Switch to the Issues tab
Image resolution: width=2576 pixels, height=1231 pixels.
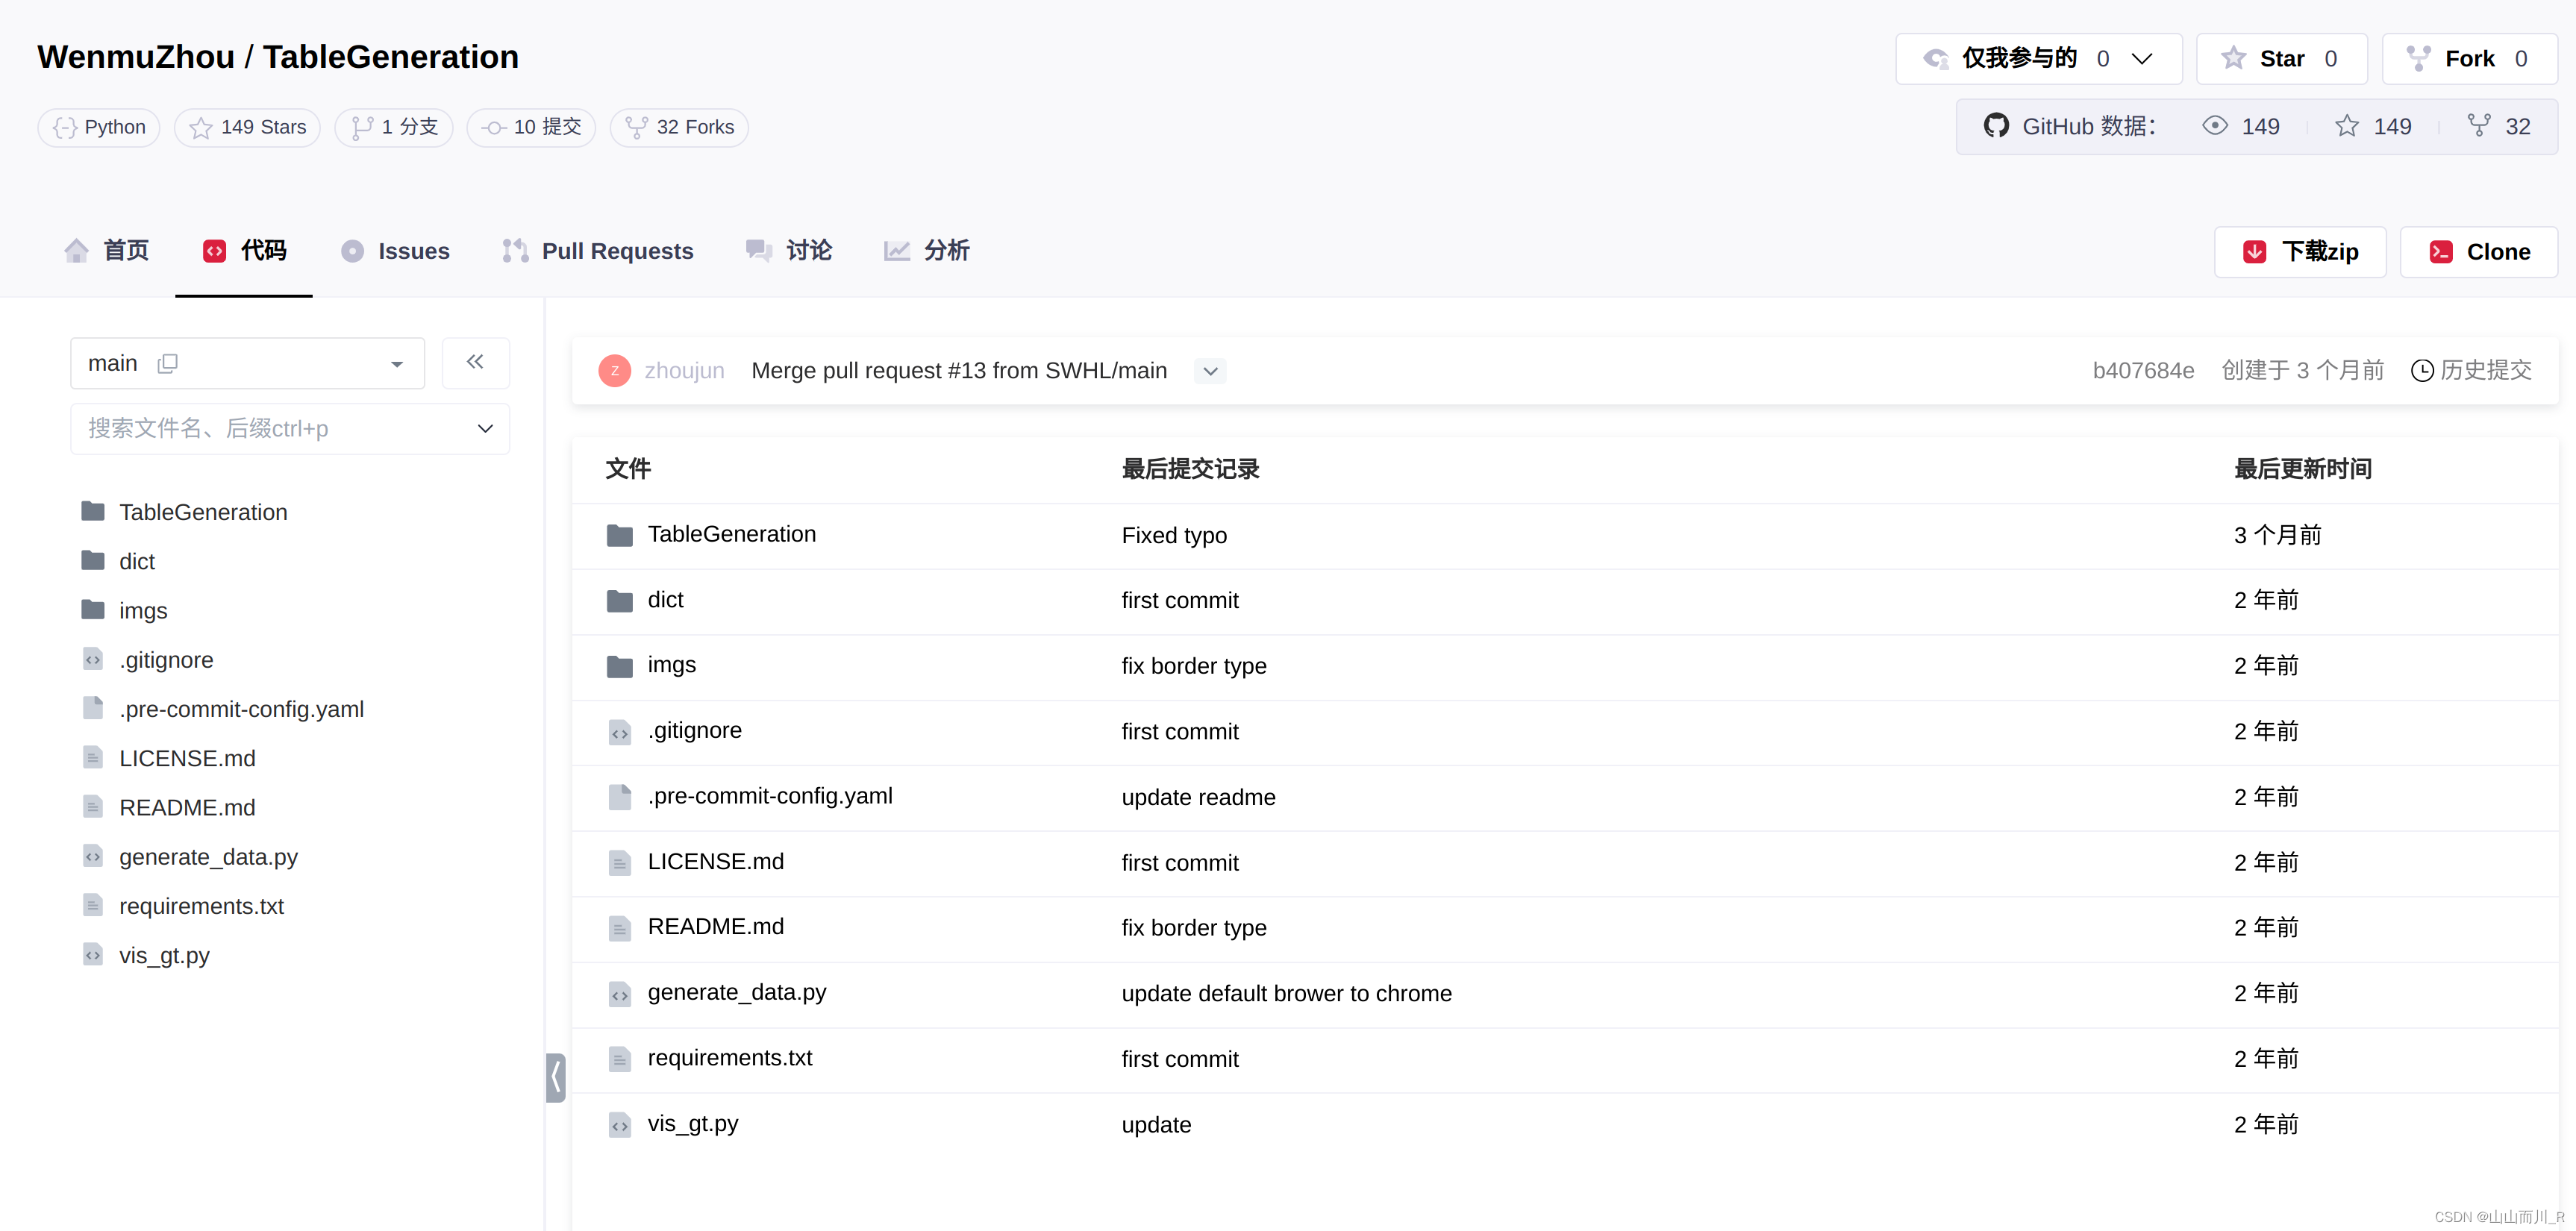(396, 251)
